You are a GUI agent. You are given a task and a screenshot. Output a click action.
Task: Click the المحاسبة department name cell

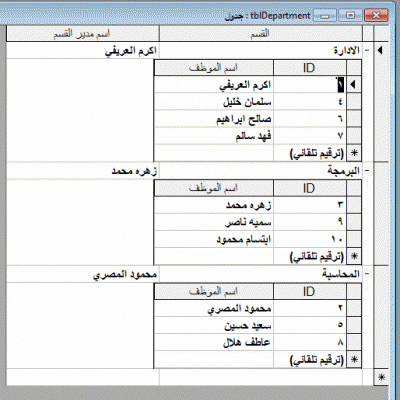click(261, 274)
